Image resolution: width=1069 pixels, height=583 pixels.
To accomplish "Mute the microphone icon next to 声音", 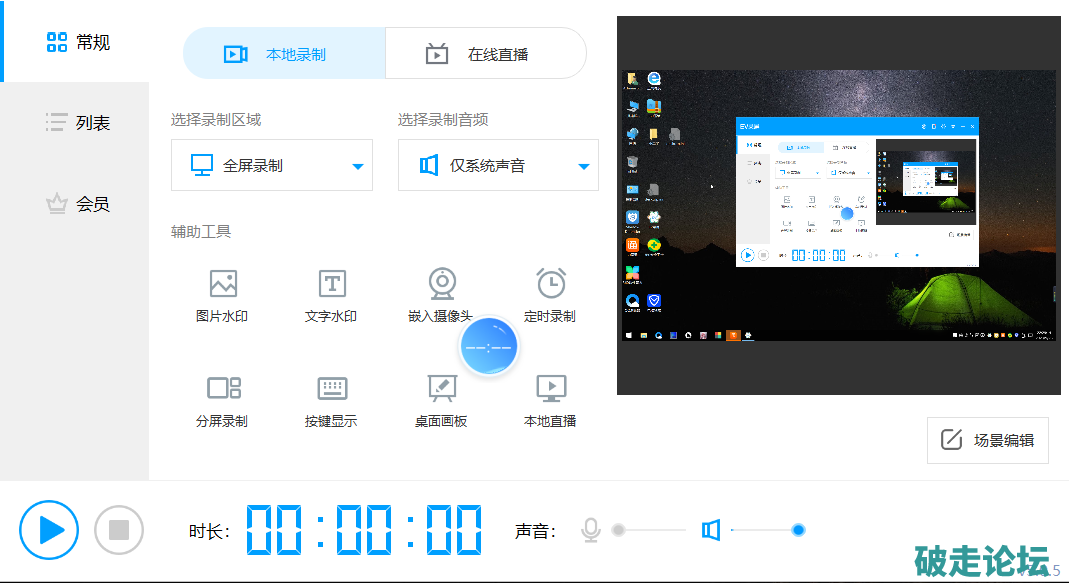I will click(x=591, y=530).
